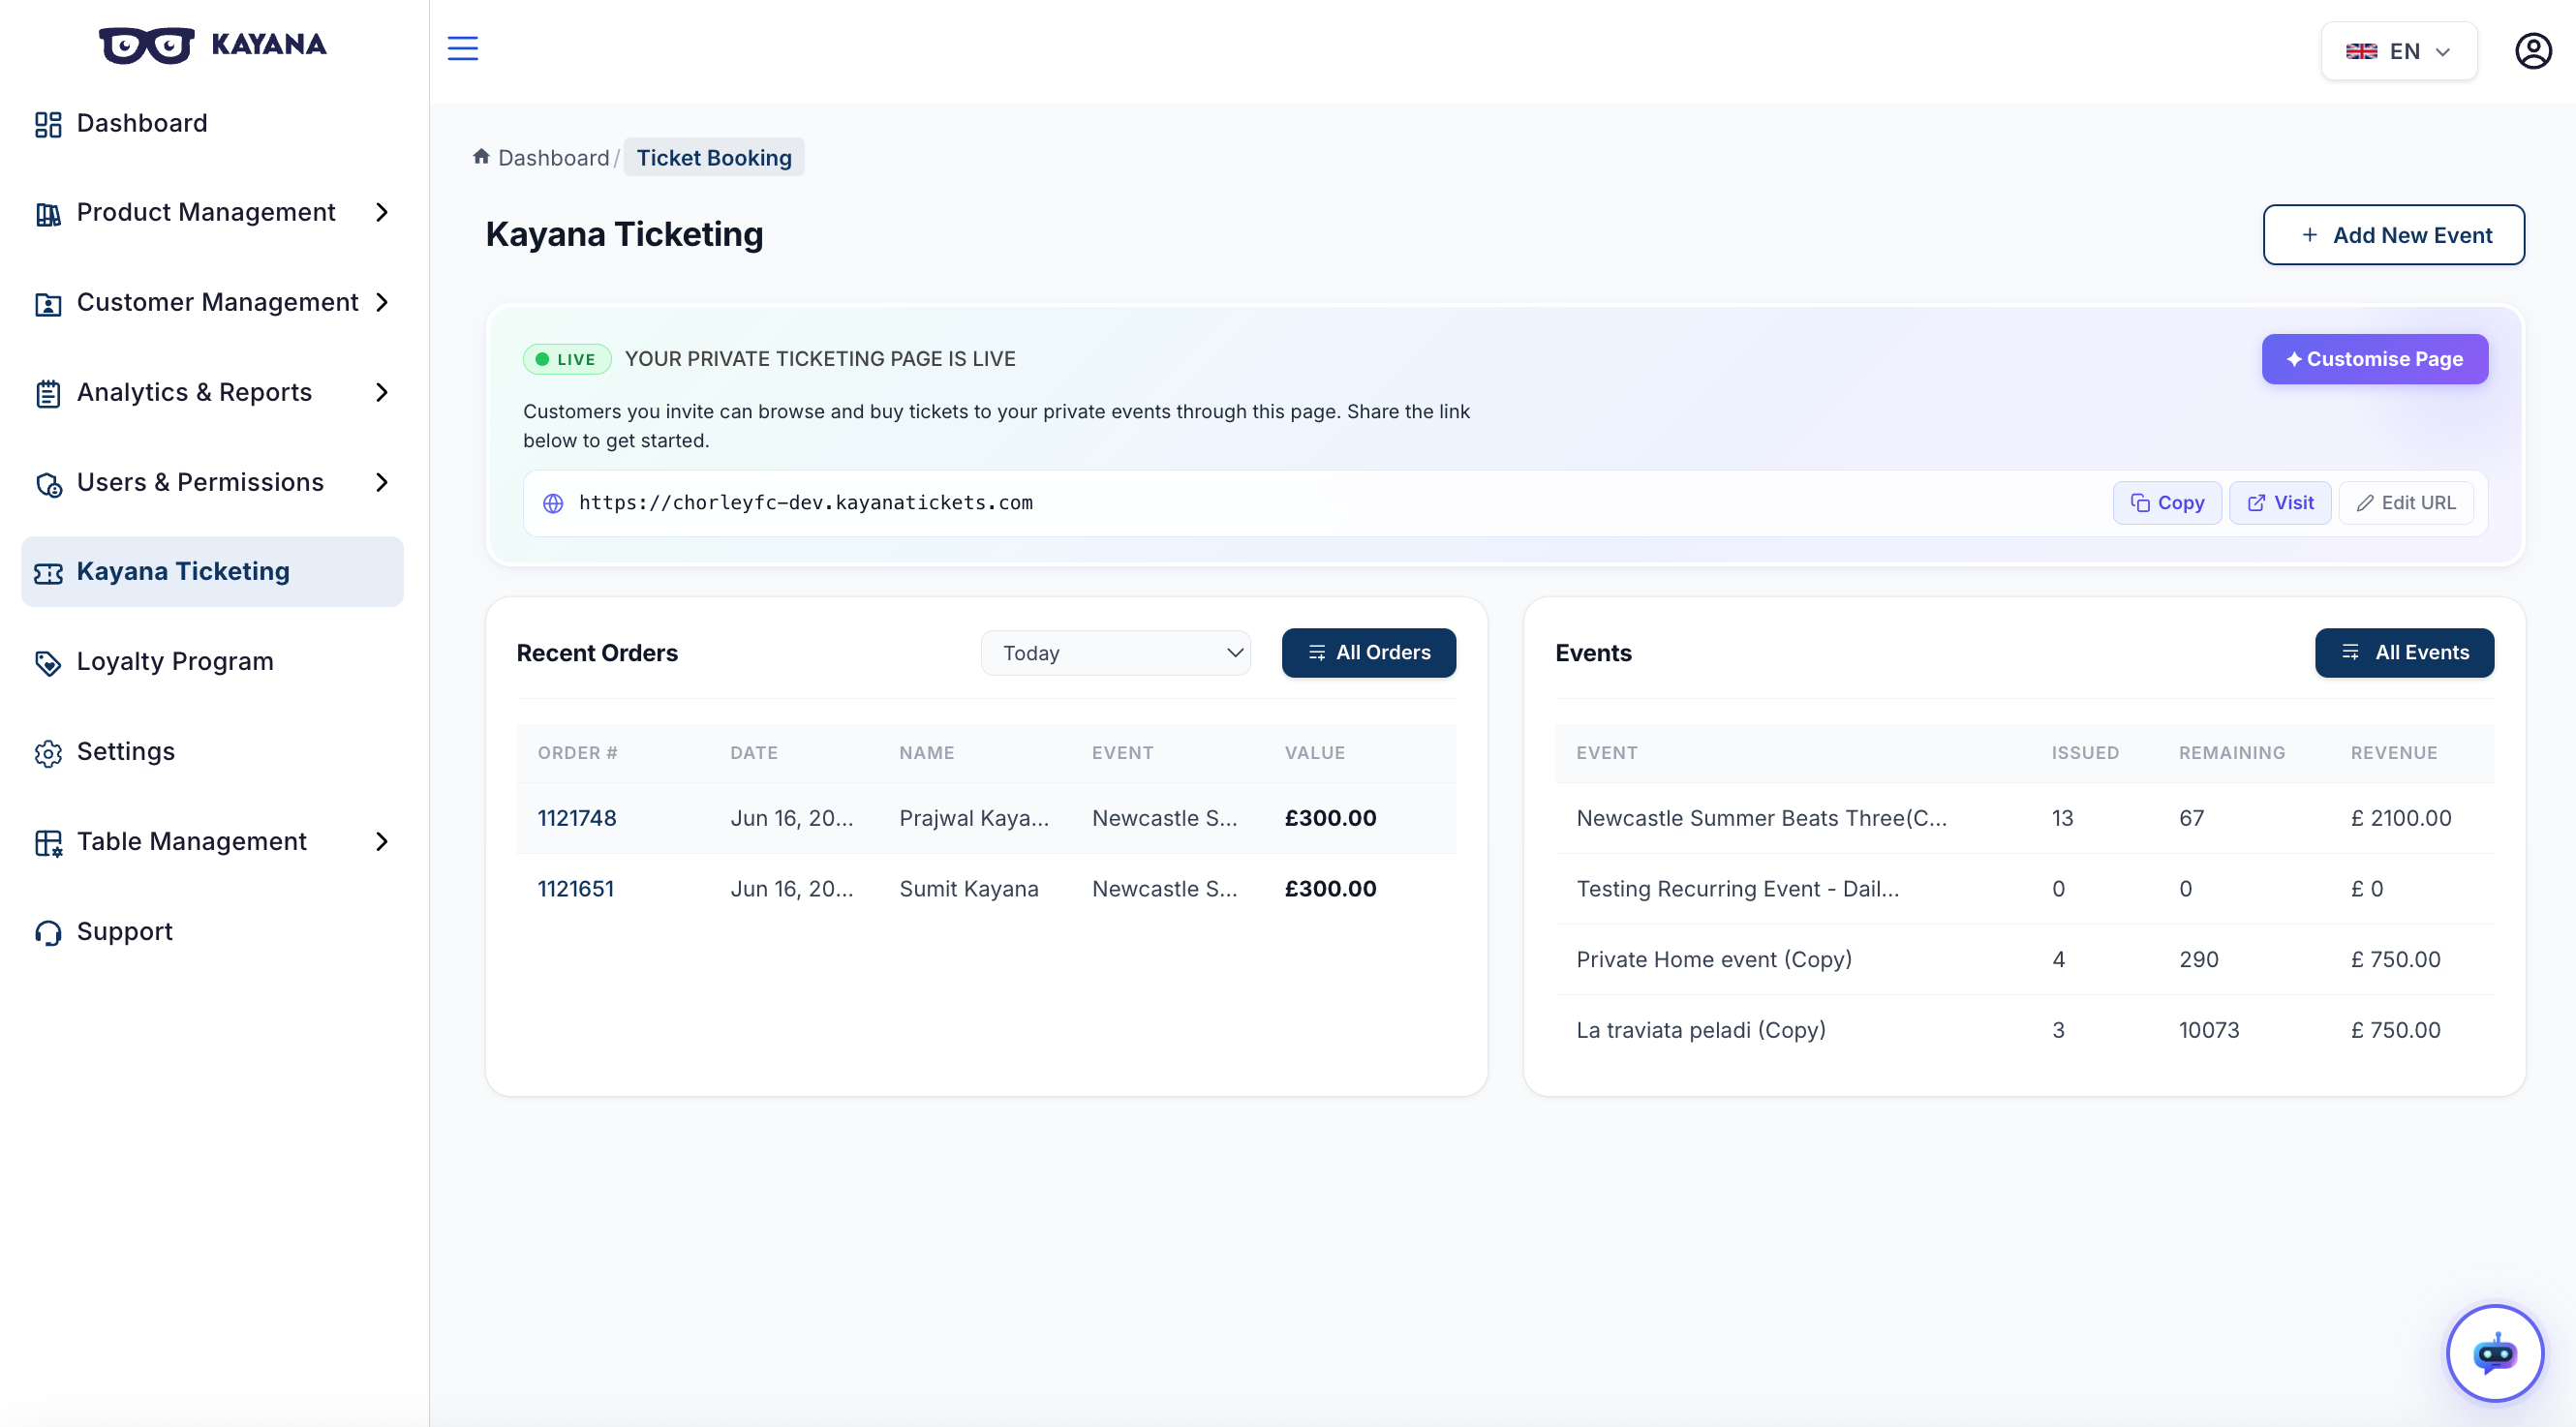Open the chatbot assistant bubble
The width and height of the screenshot is (2576, 1427).
pyautogui.click(x=2494, y=1353)
